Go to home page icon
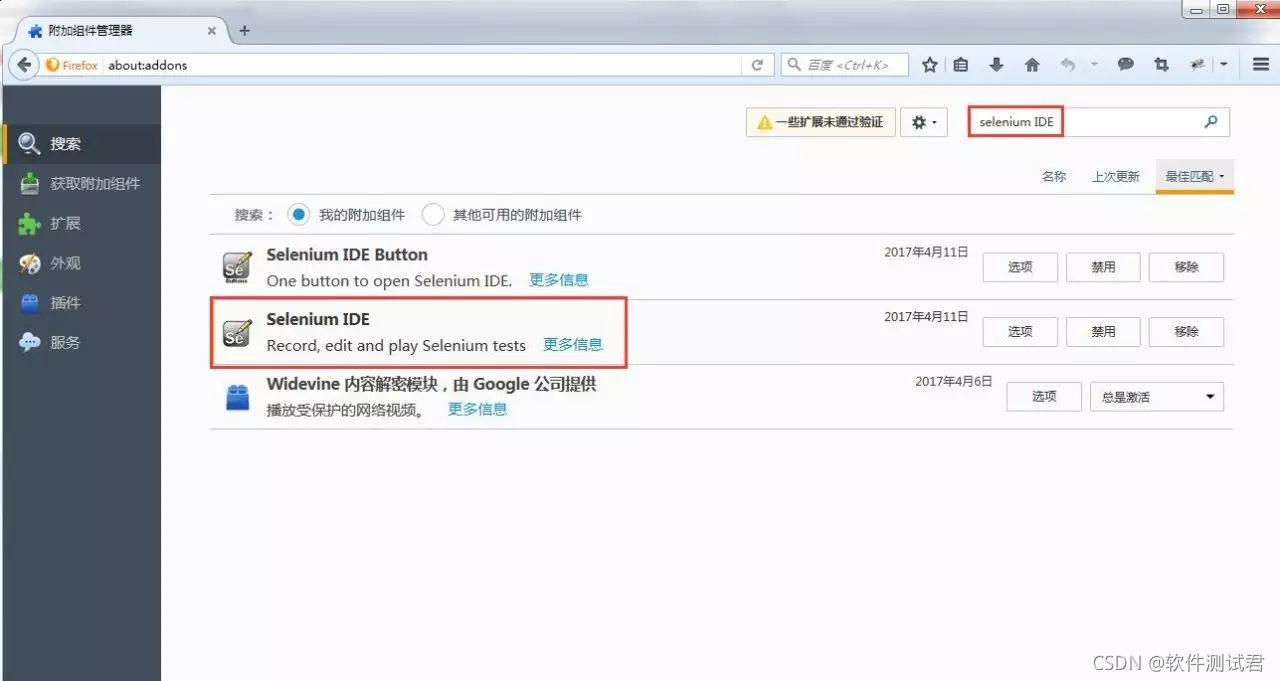The image size is (1280, 681). coord(1032,65)
